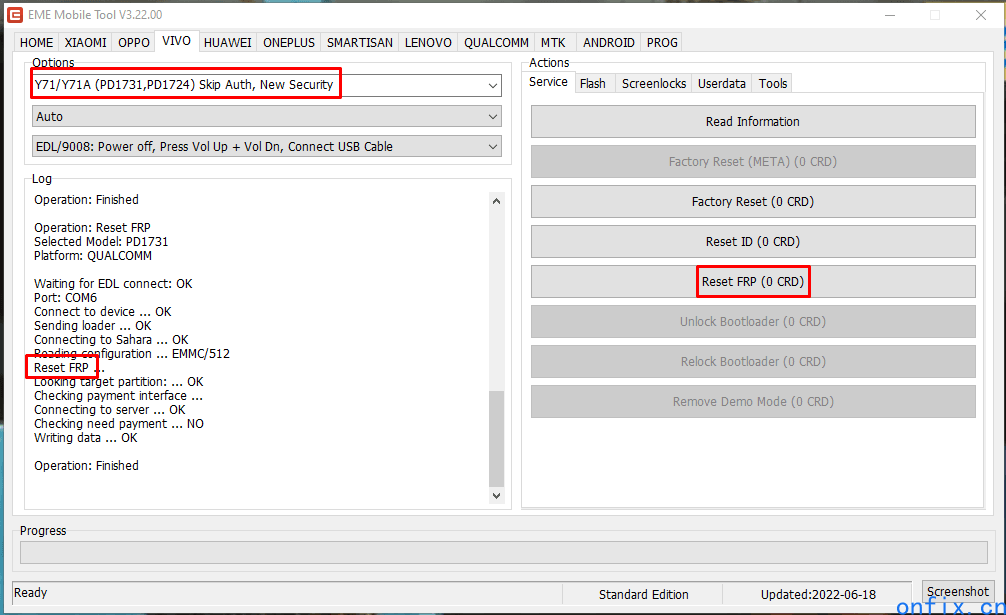
Task: Select the QUALCOMM tab
Action: coord(496,43)
